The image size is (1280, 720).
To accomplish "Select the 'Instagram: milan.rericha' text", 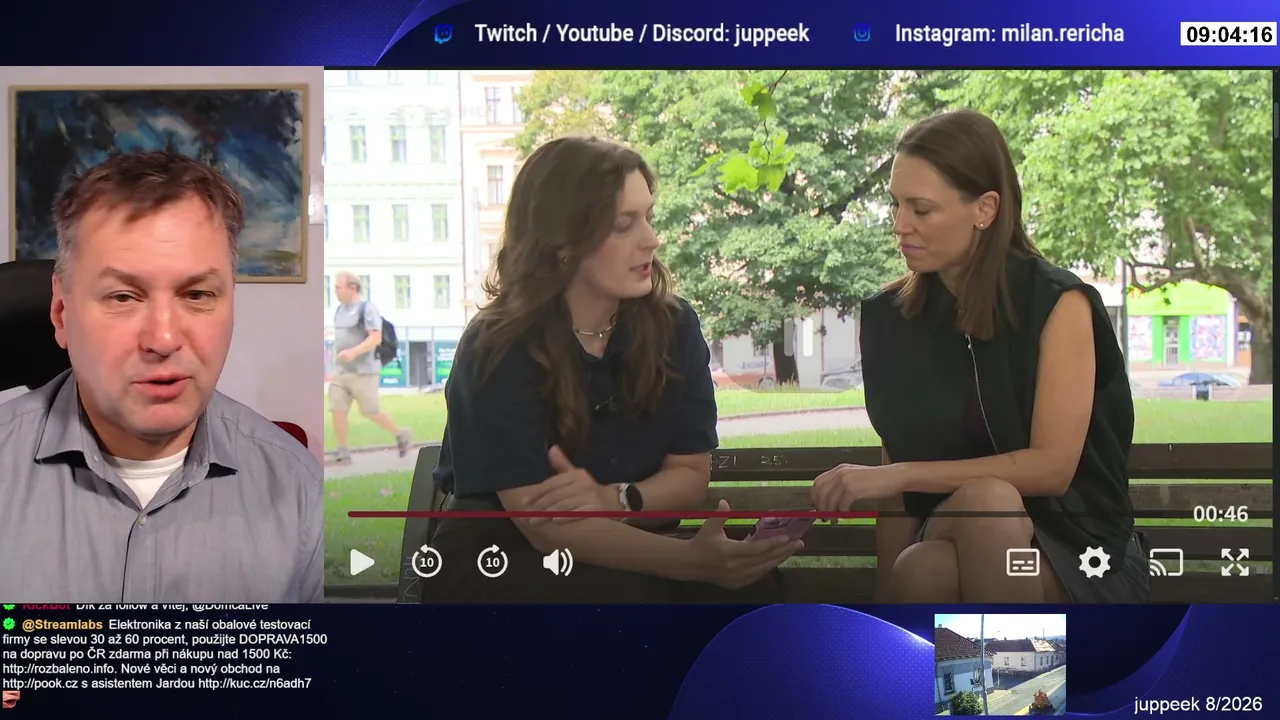I will point(1009,33).
